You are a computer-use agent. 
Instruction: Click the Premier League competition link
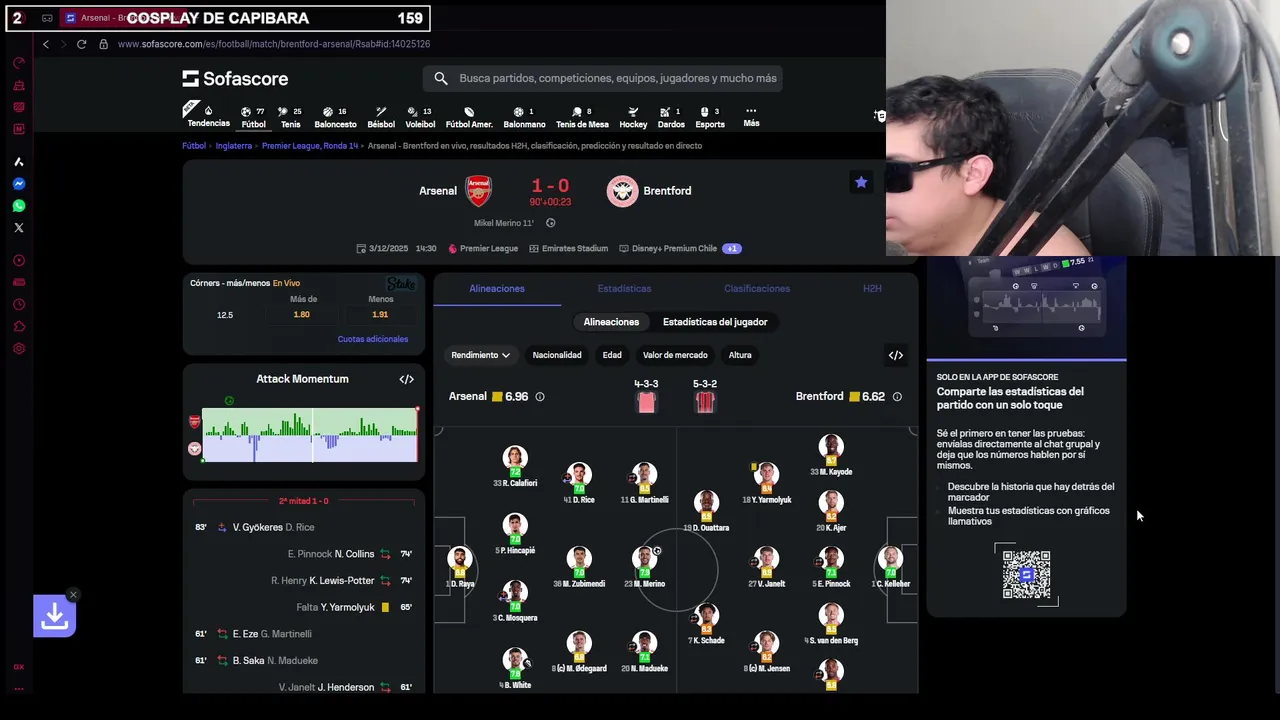point(489,248)
